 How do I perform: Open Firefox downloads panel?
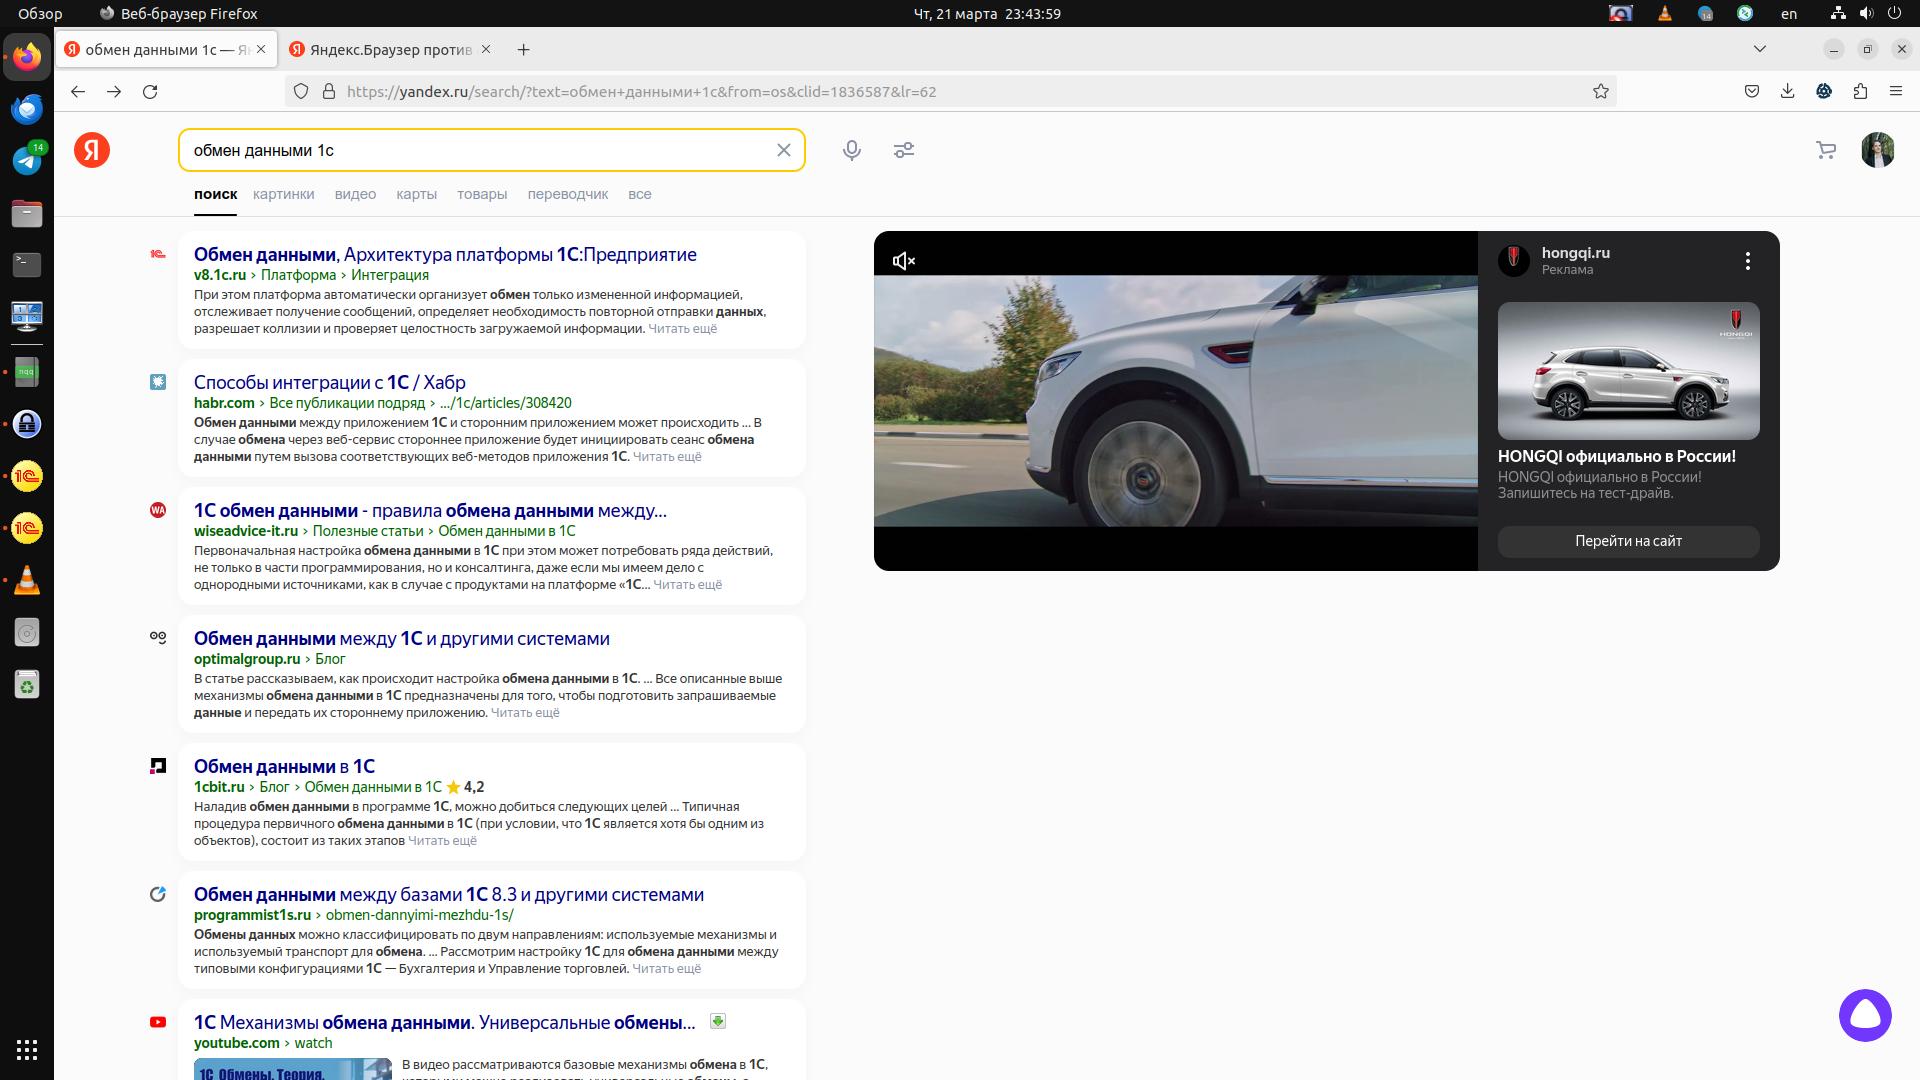(1788, 91)
